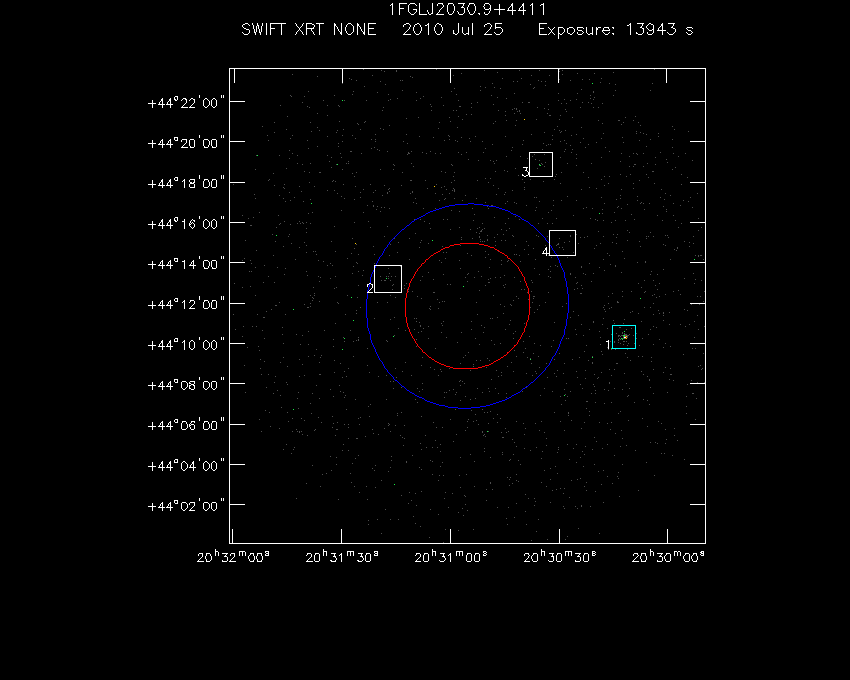Click the observation date '2010 Jul 25'
This screenshot has height=680, width=850.
453,29
